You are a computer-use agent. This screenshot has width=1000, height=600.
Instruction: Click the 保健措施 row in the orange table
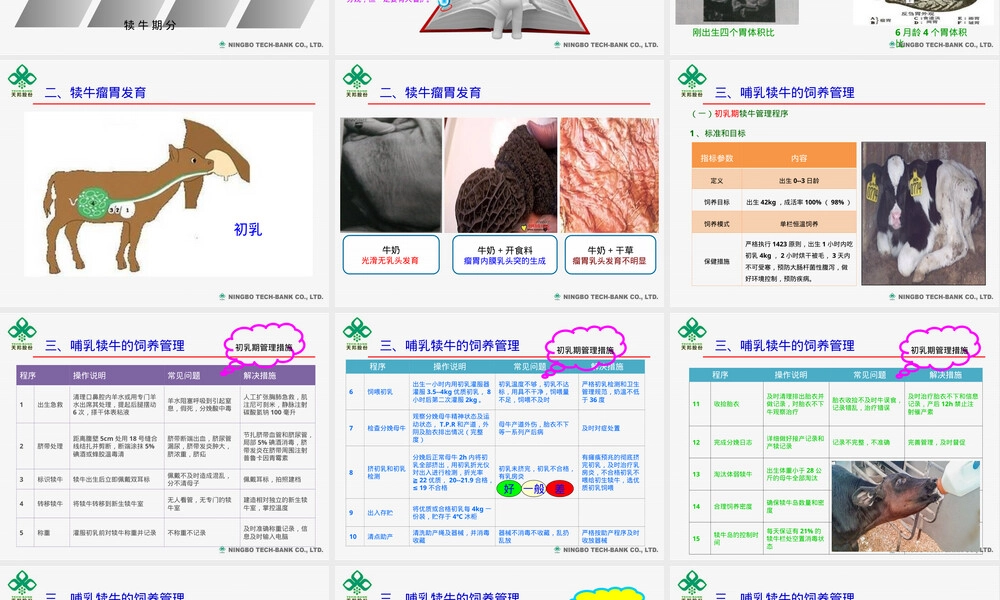(x=774, y=260)
